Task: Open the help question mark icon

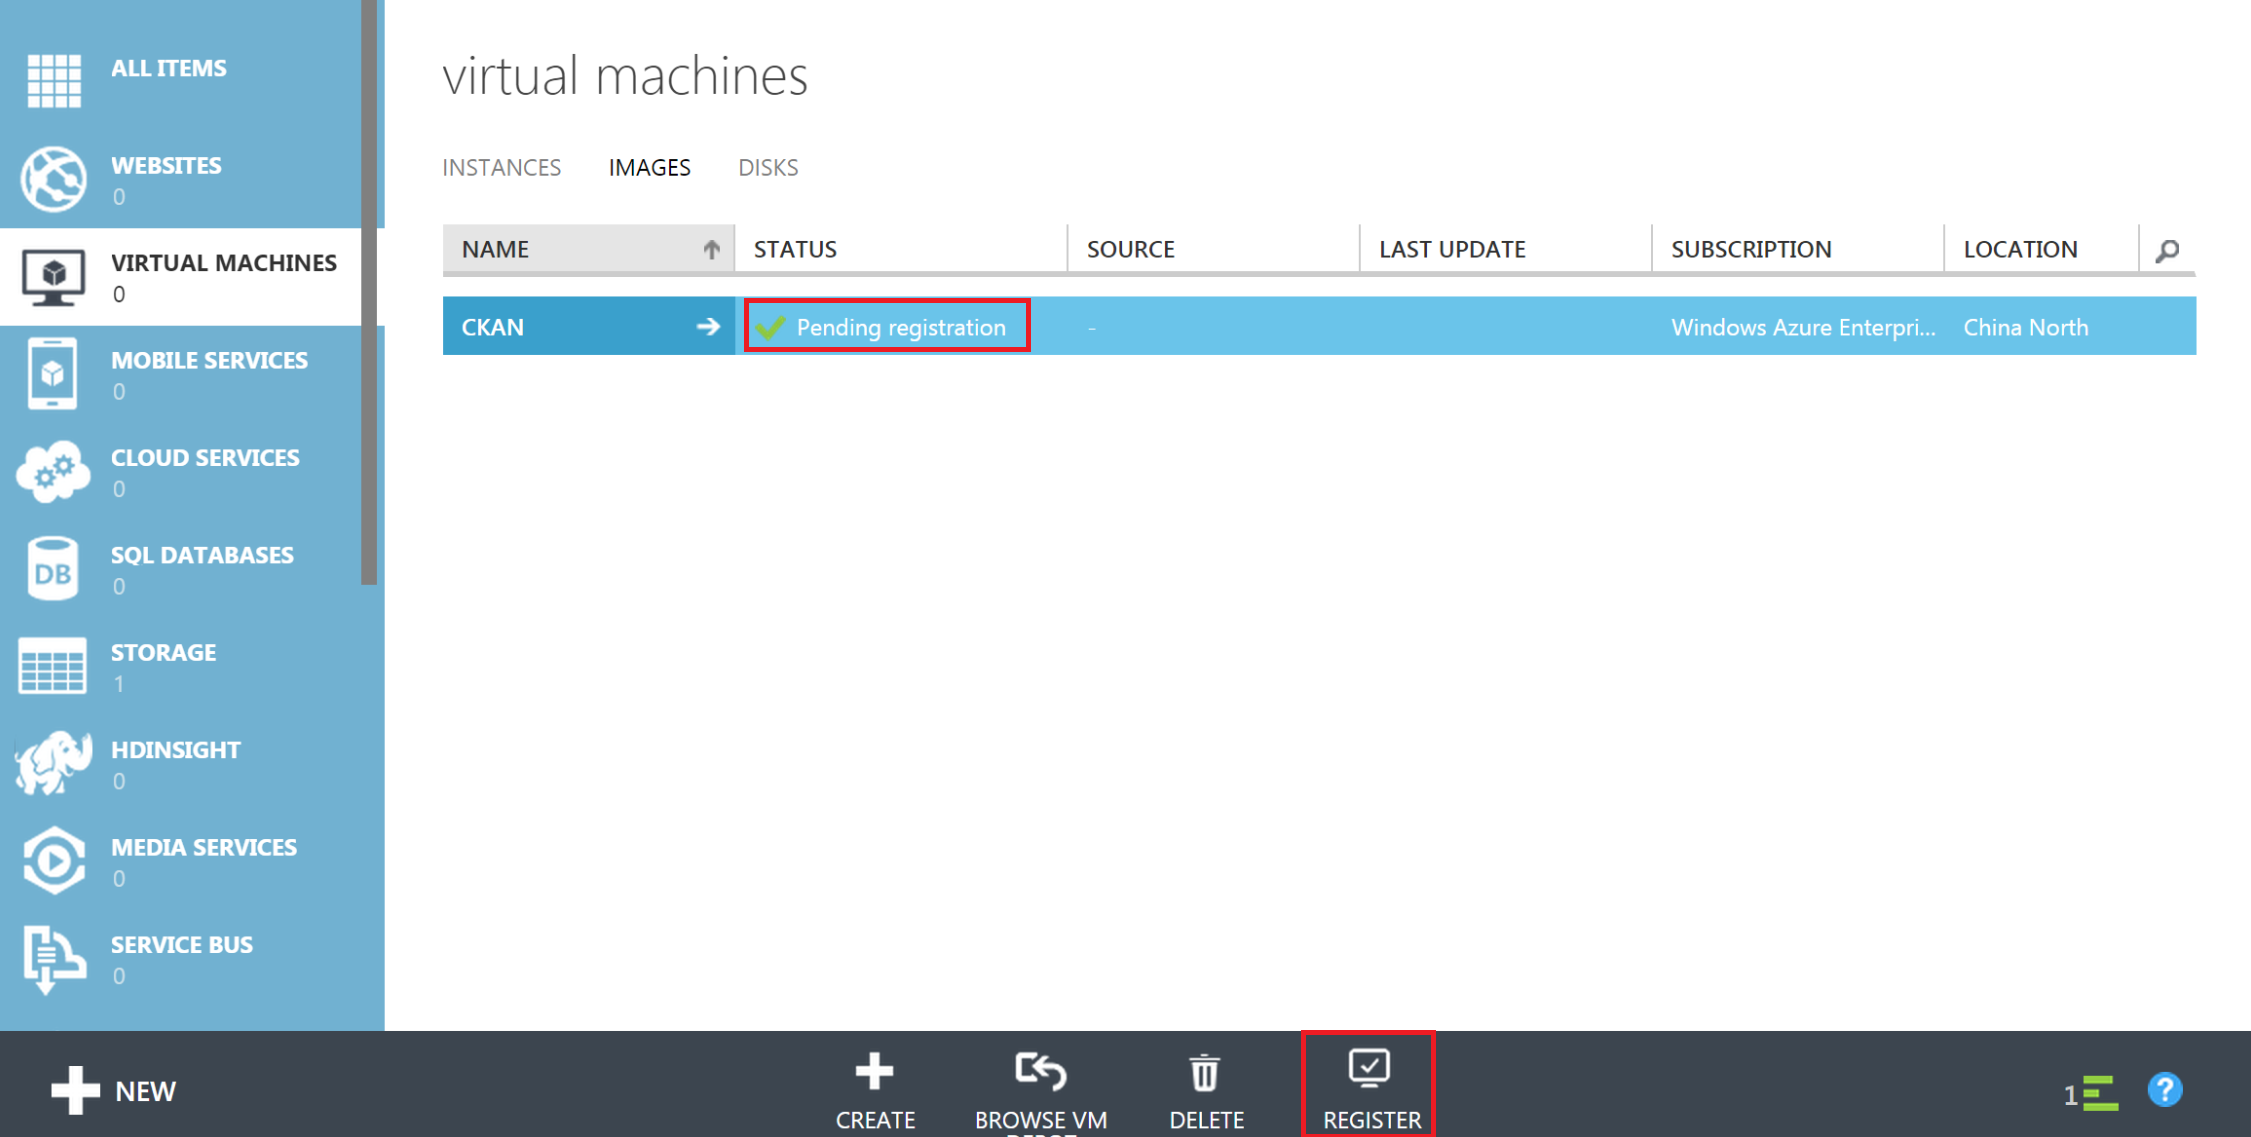Action: (2165, 1090)
